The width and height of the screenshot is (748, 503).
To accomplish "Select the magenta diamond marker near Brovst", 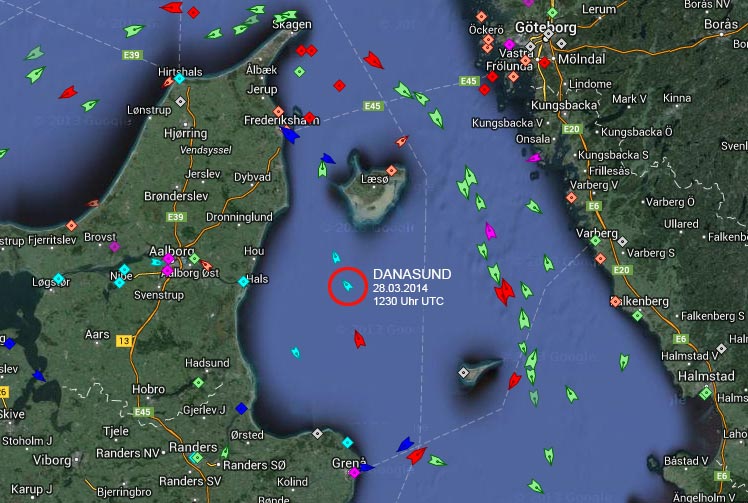I will click(114, 246).
